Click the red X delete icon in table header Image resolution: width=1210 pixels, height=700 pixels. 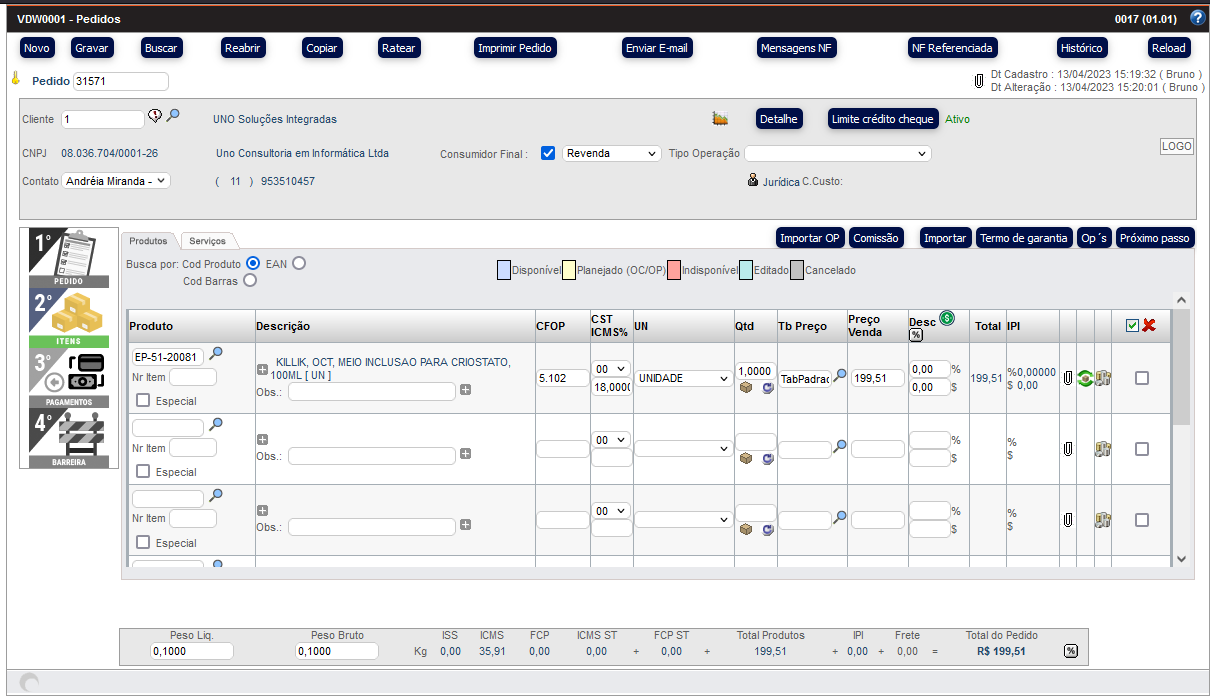(x=1149, y=326)
